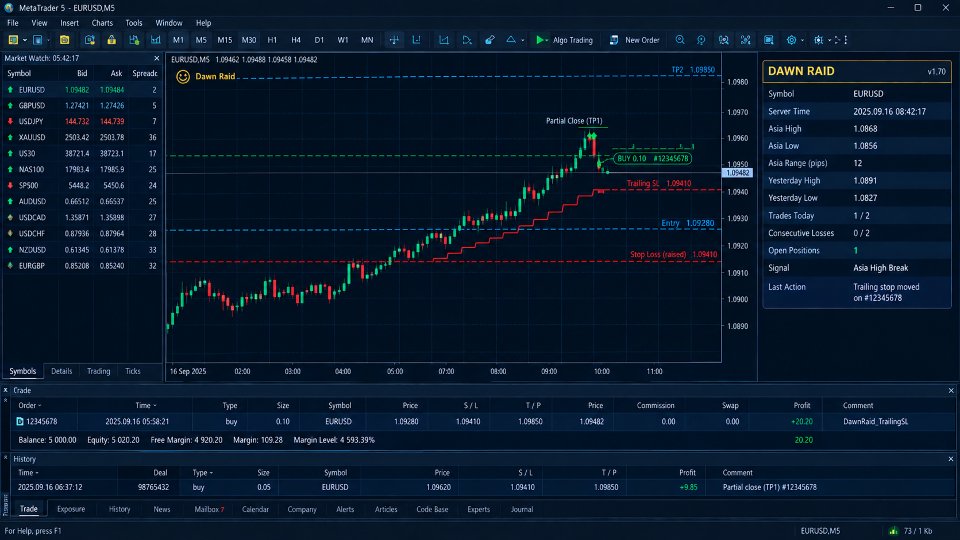Switch chart to H1 timeframe
Screen dimensions: 960x540
tap(272, 40)
